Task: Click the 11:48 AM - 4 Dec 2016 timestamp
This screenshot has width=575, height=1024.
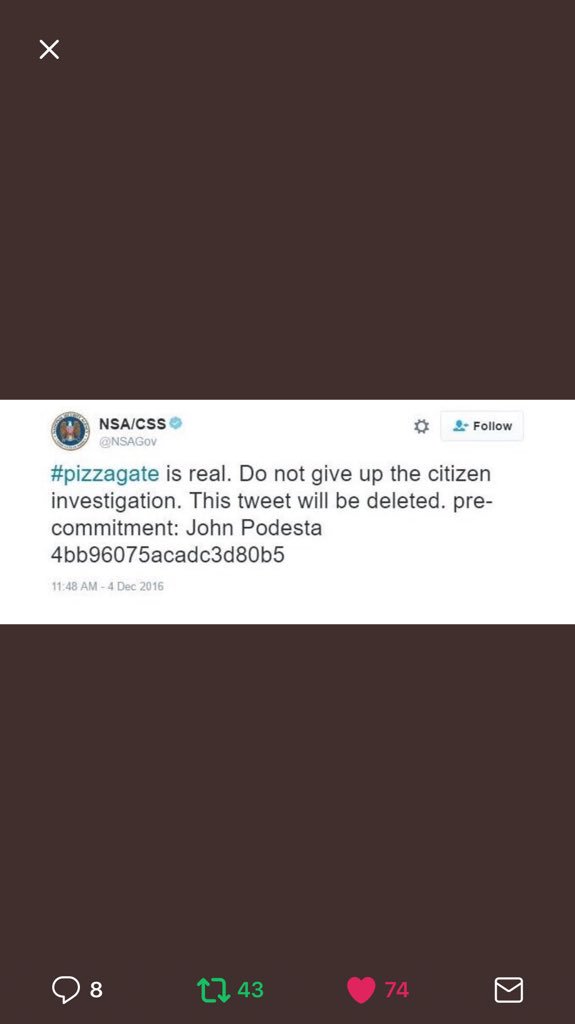Action: (x=107, y=586)
